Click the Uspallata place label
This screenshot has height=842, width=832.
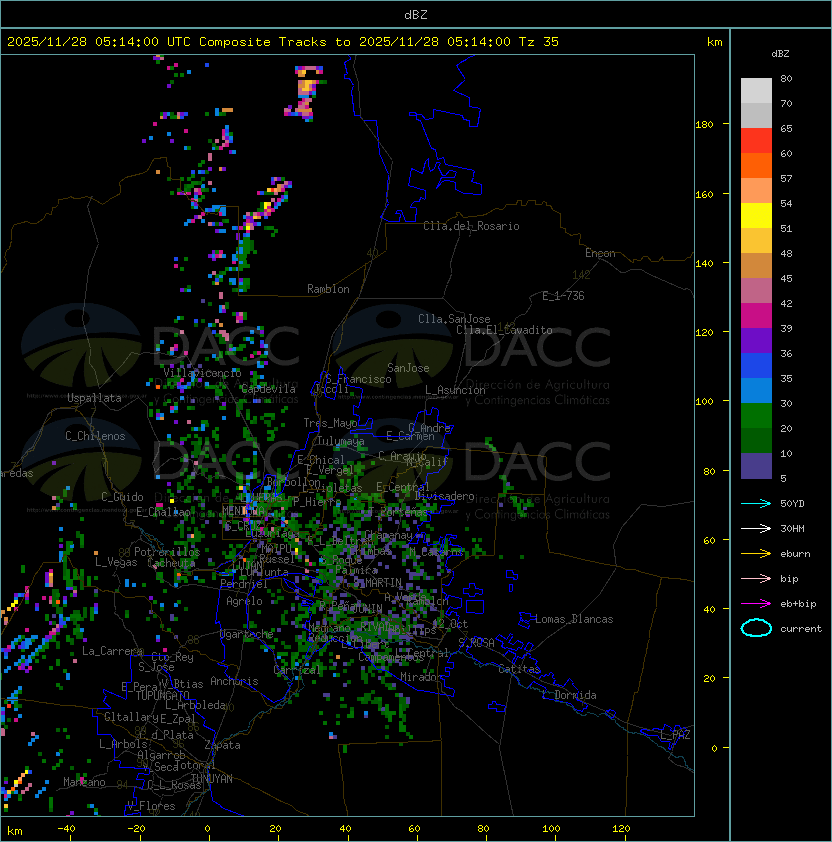pyautogui.click(x=94, y=398)
